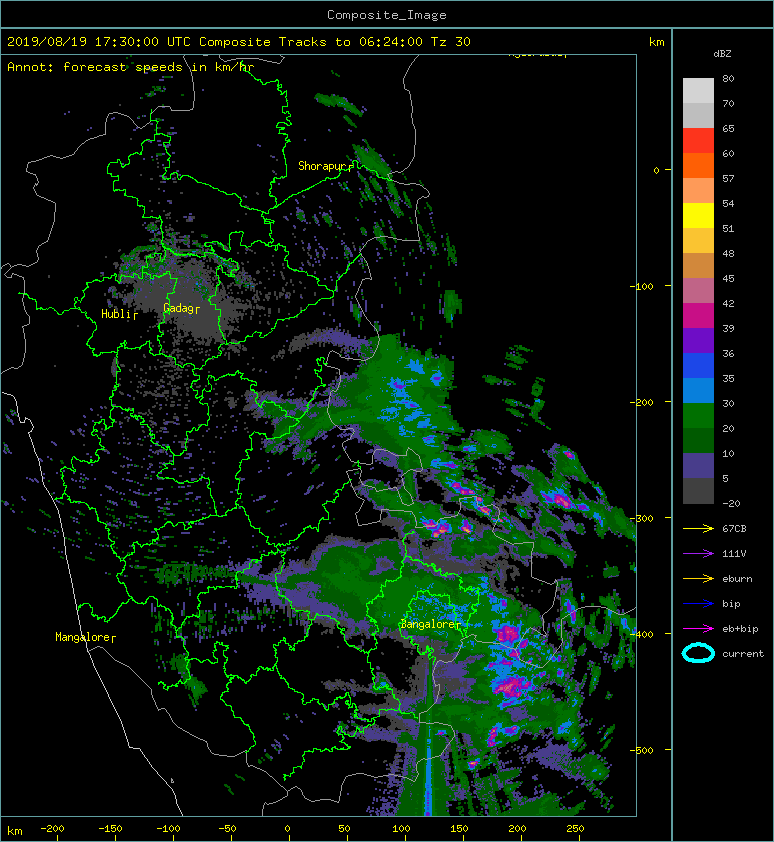Select the deep orange swatch between 60 and 57
The height and width of the screenshot is (842, 774).
pyautogui.click(x=698, y=165)
